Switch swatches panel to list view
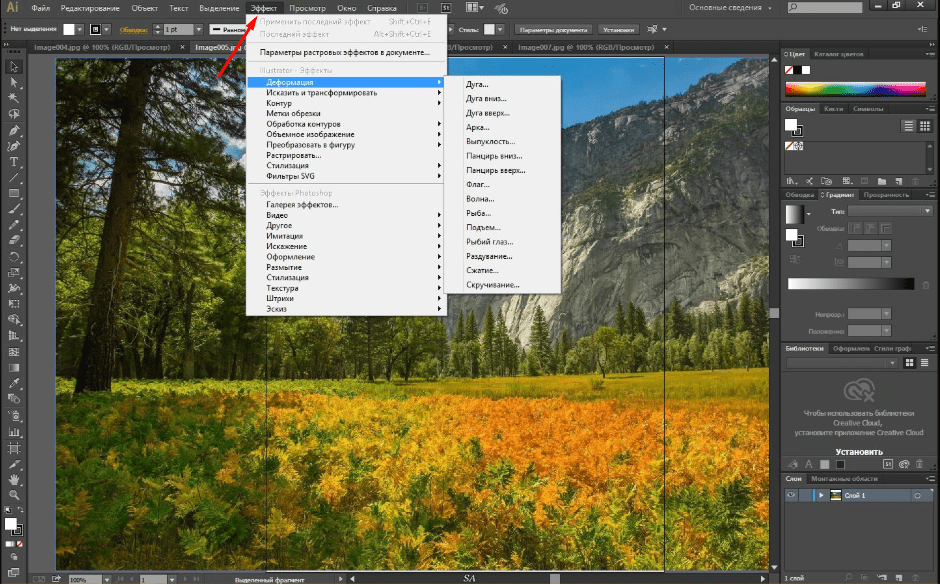 909,126
